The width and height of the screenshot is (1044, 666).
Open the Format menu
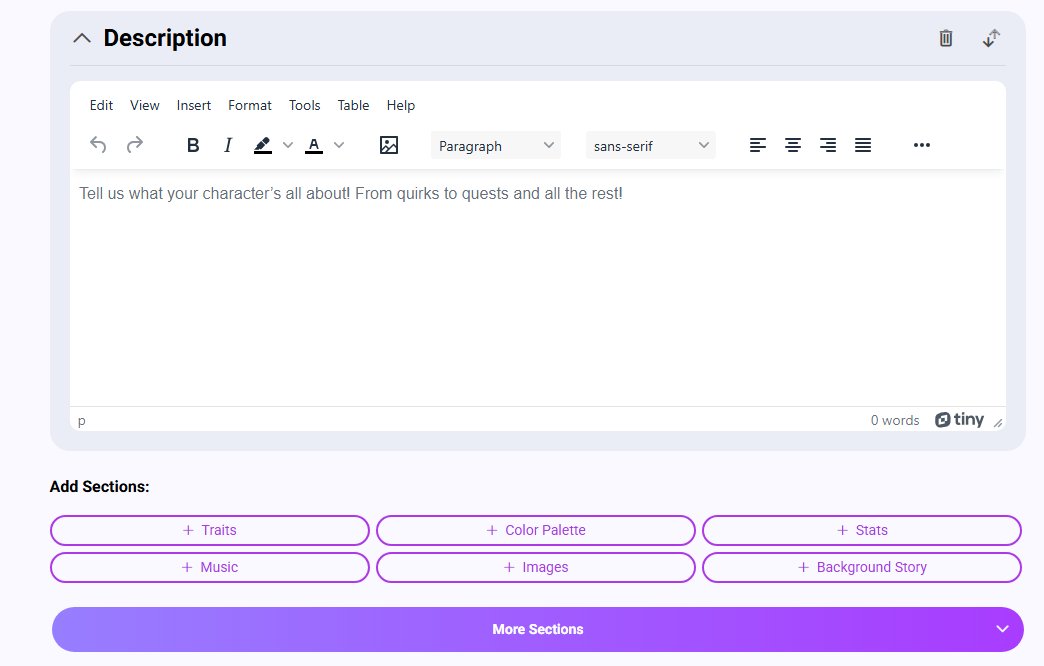coord(250,105)
